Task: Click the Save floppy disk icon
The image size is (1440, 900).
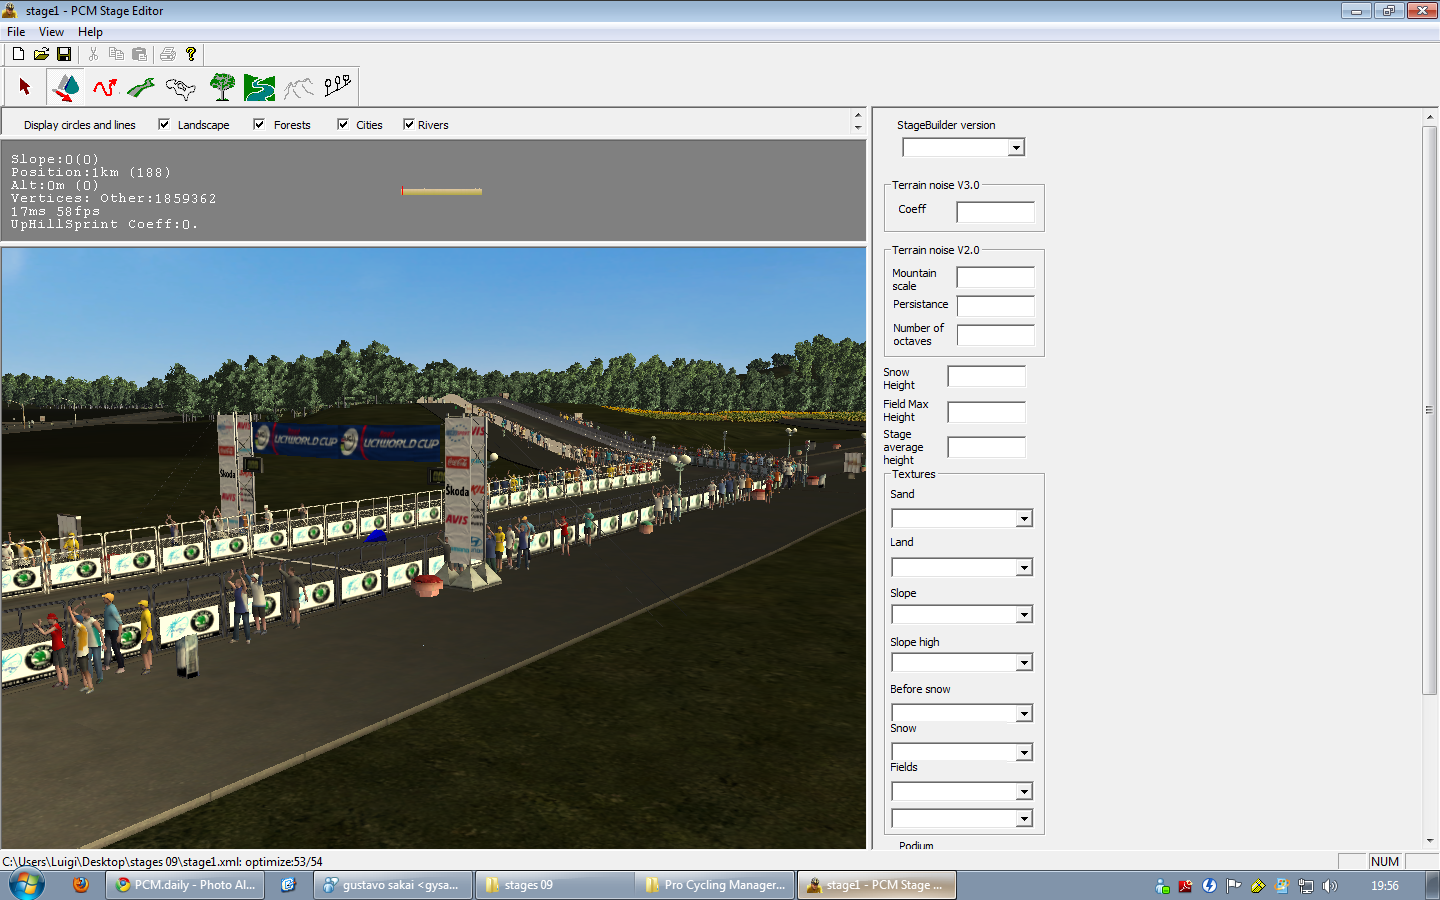Action: (x=64, y=54)
